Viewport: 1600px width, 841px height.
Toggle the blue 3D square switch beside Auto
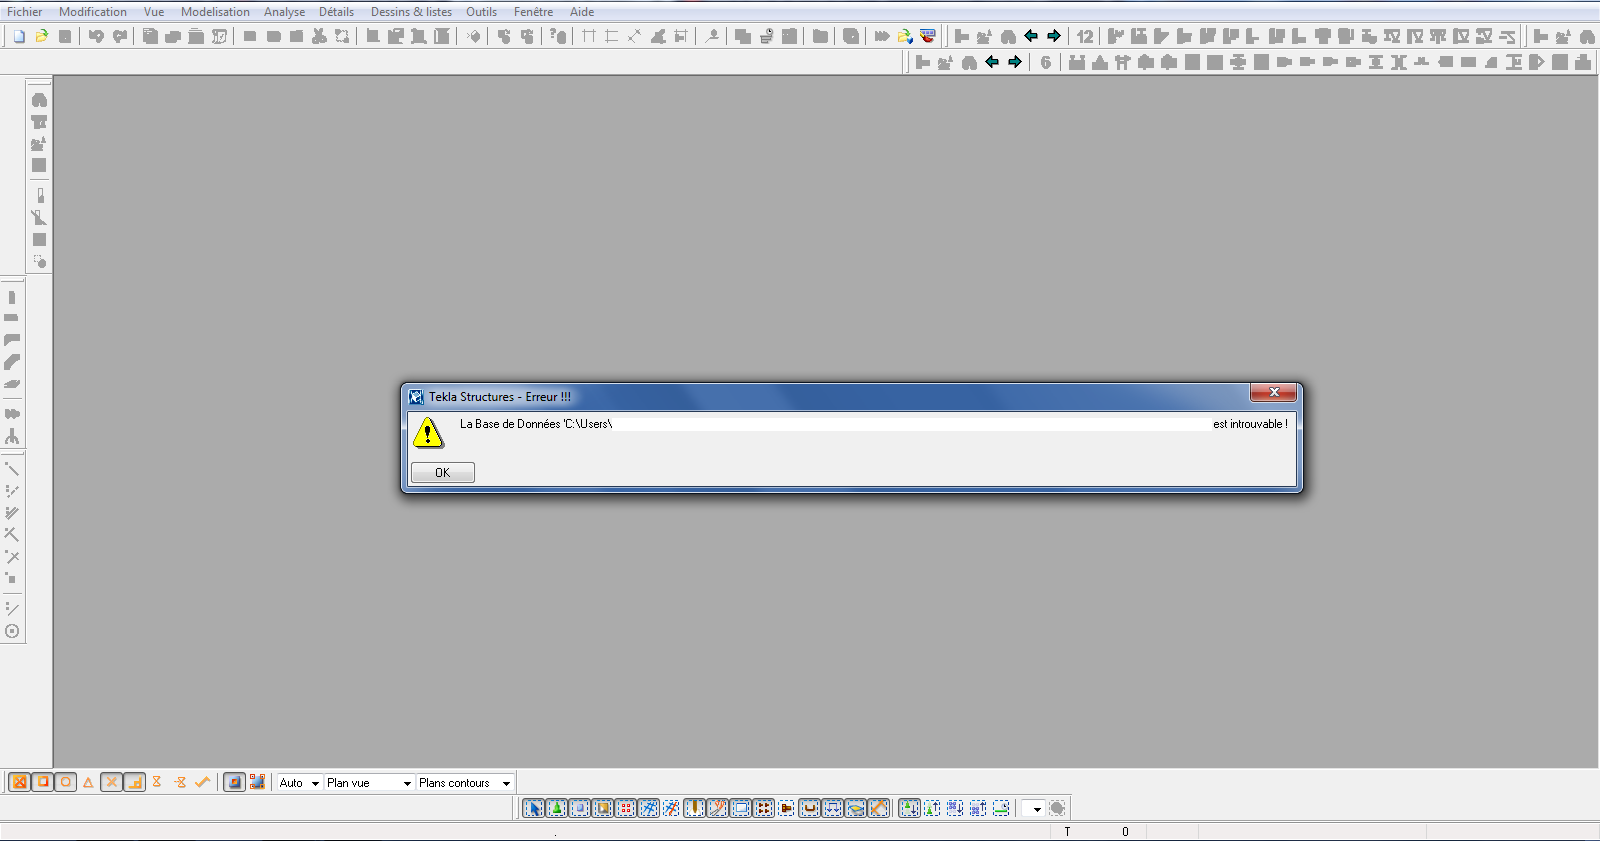click(x=234, y=782)
